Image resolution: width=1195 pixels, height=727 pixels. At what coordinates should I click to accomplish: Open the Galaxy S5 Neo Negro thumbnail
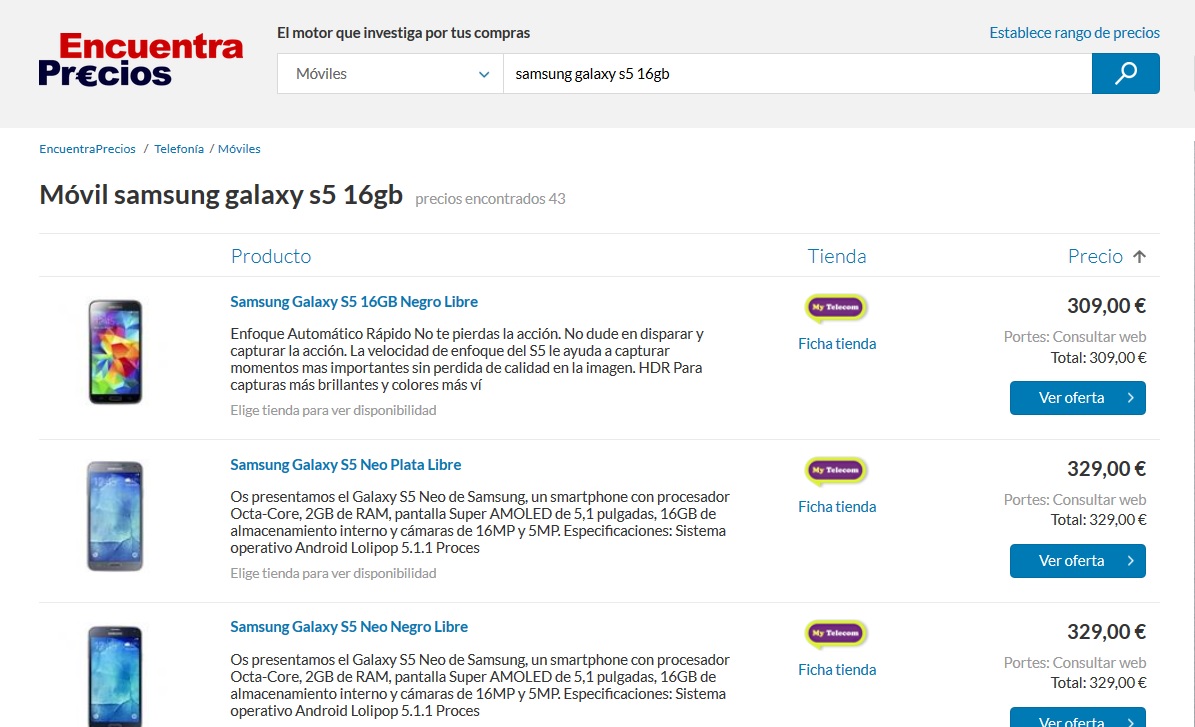pos(115,675)
